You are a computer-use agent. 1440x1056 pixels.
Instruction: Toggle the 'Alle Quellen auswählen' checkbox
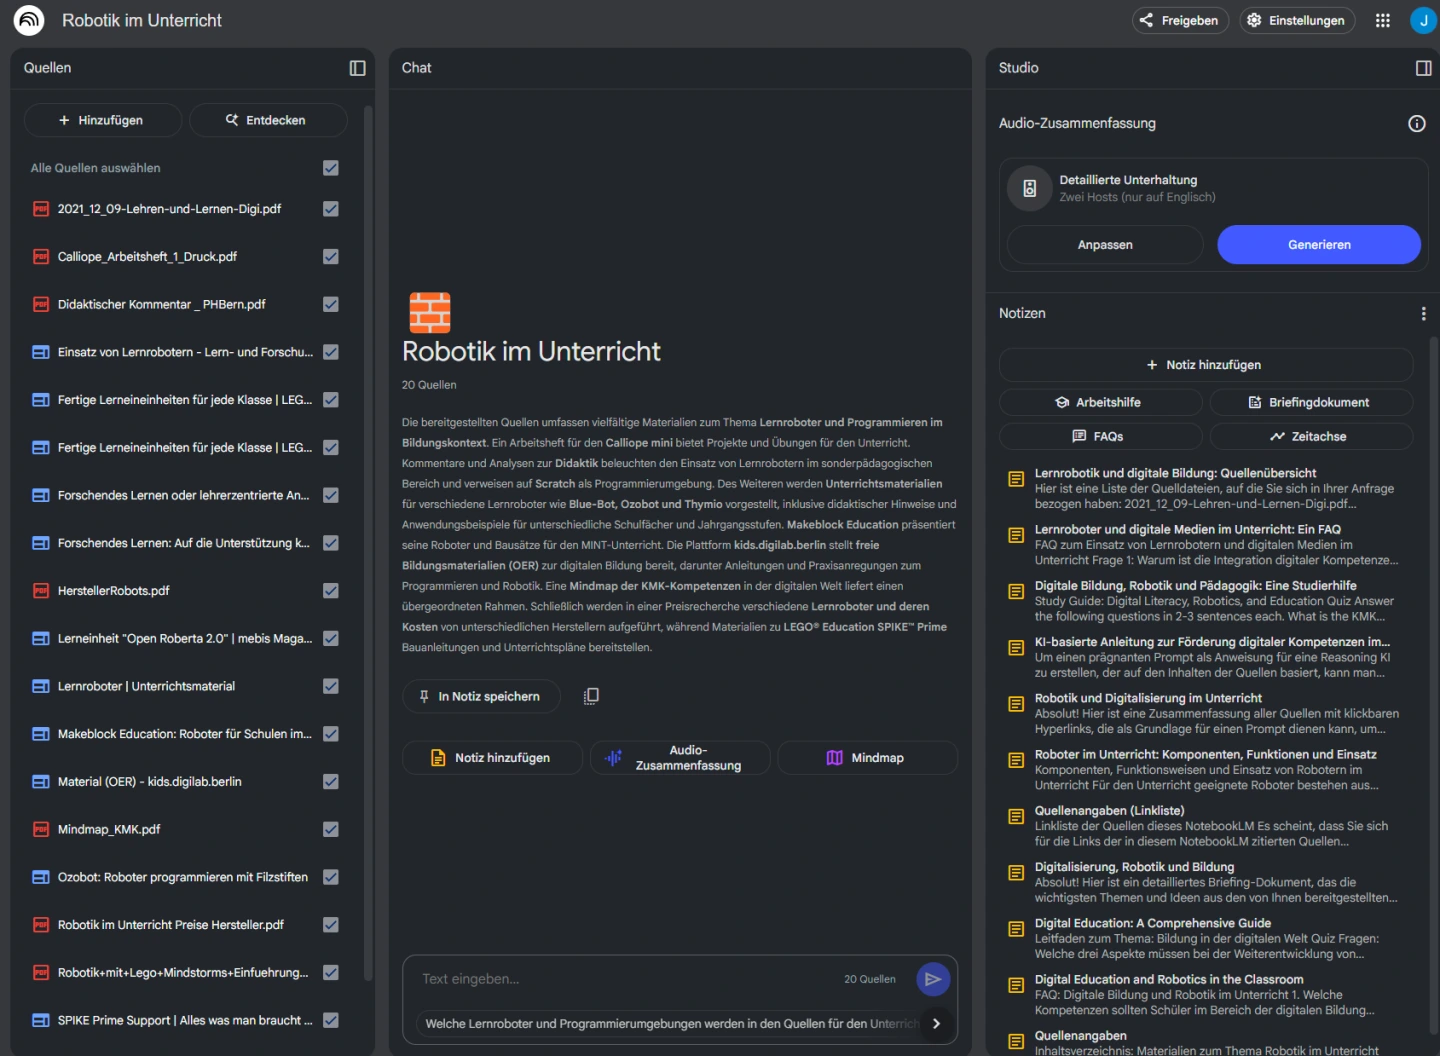(x=331, y=168)
